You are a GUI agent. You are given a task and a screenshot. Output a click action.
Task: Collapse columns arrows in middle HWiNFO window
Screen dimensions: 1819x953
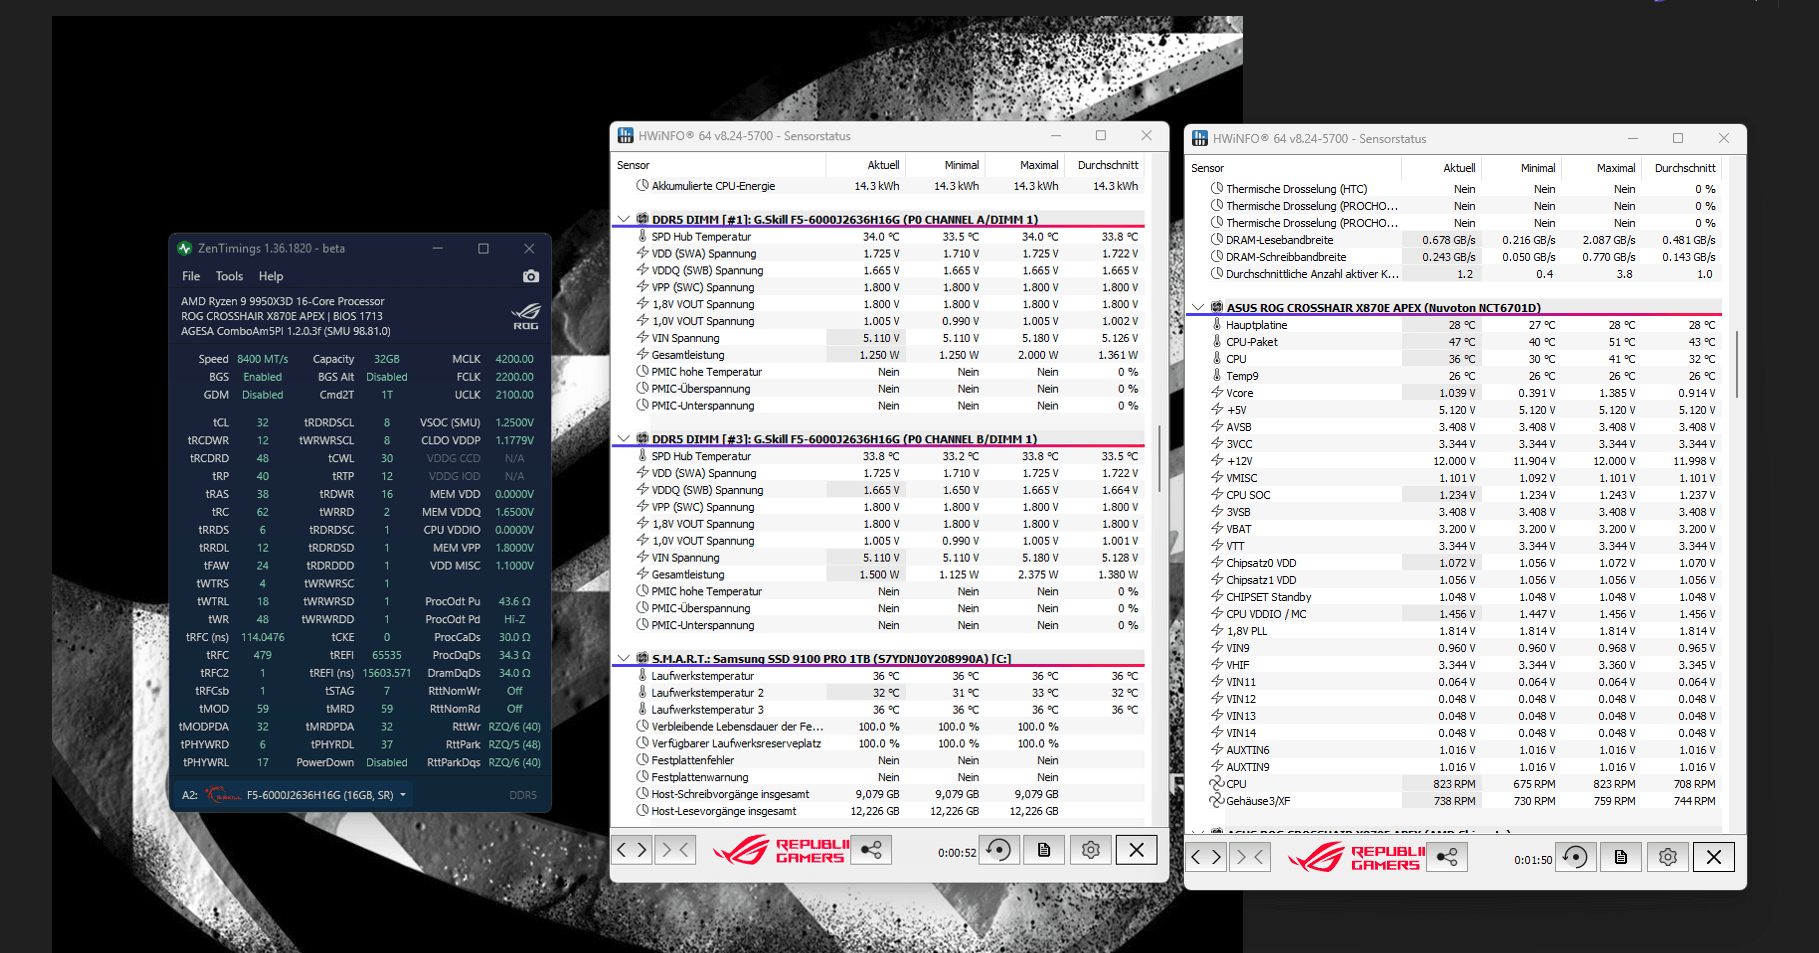tap(676, 850)
